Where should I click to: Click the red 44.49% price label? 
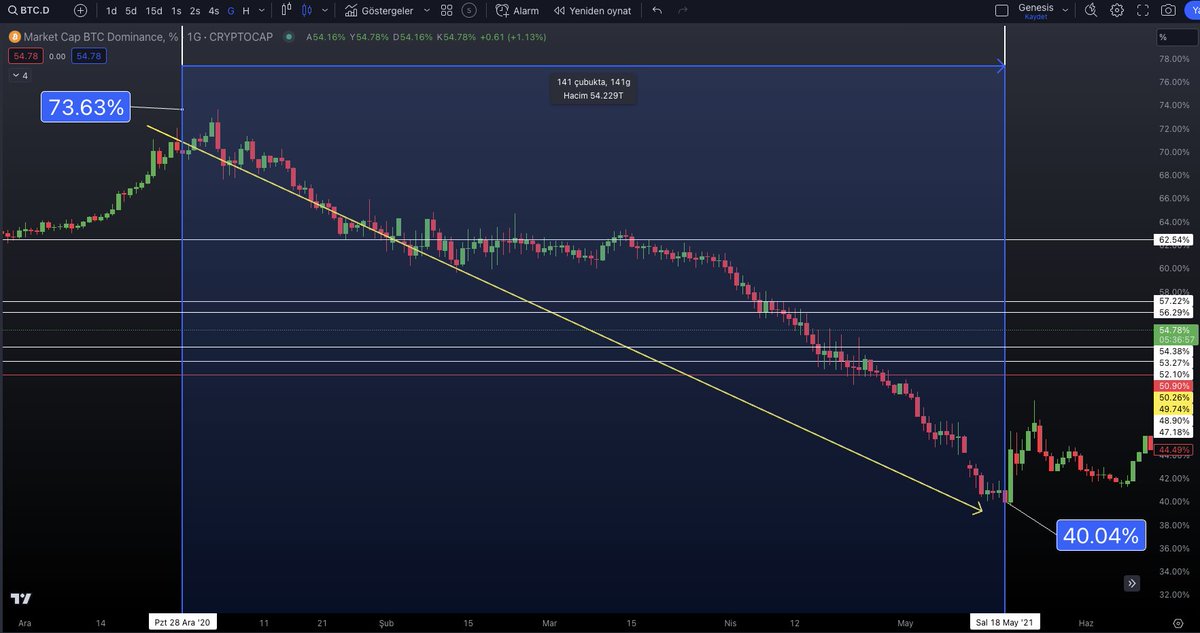point(1174,450)
